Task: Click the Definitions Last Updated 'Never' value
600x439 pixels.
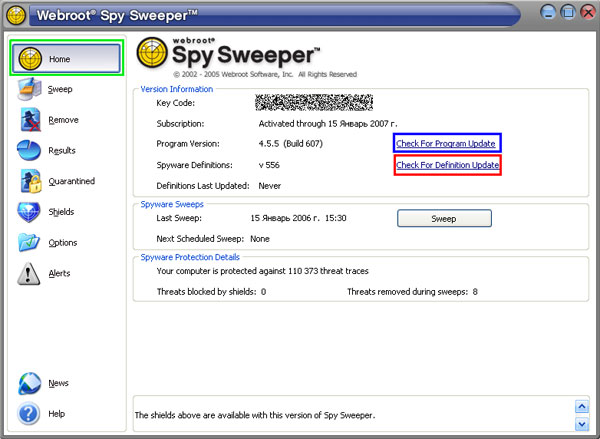Action: [x=270, y=186]
